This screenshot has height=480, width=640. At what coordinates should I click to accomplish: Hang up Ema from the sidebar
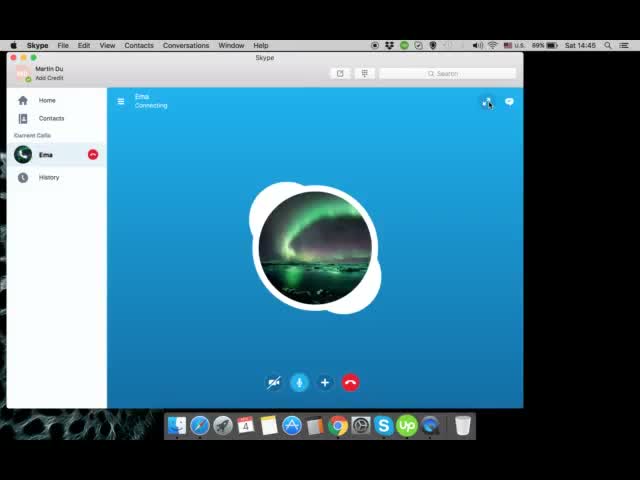[93, 155]
